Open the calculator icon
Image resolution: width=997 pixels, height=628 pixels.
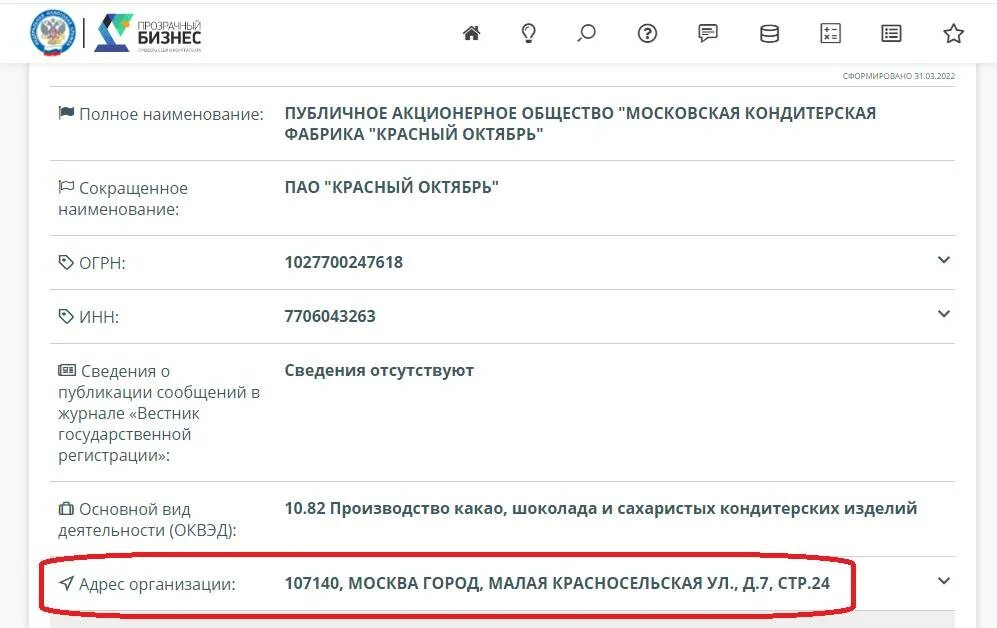[830, 33]
